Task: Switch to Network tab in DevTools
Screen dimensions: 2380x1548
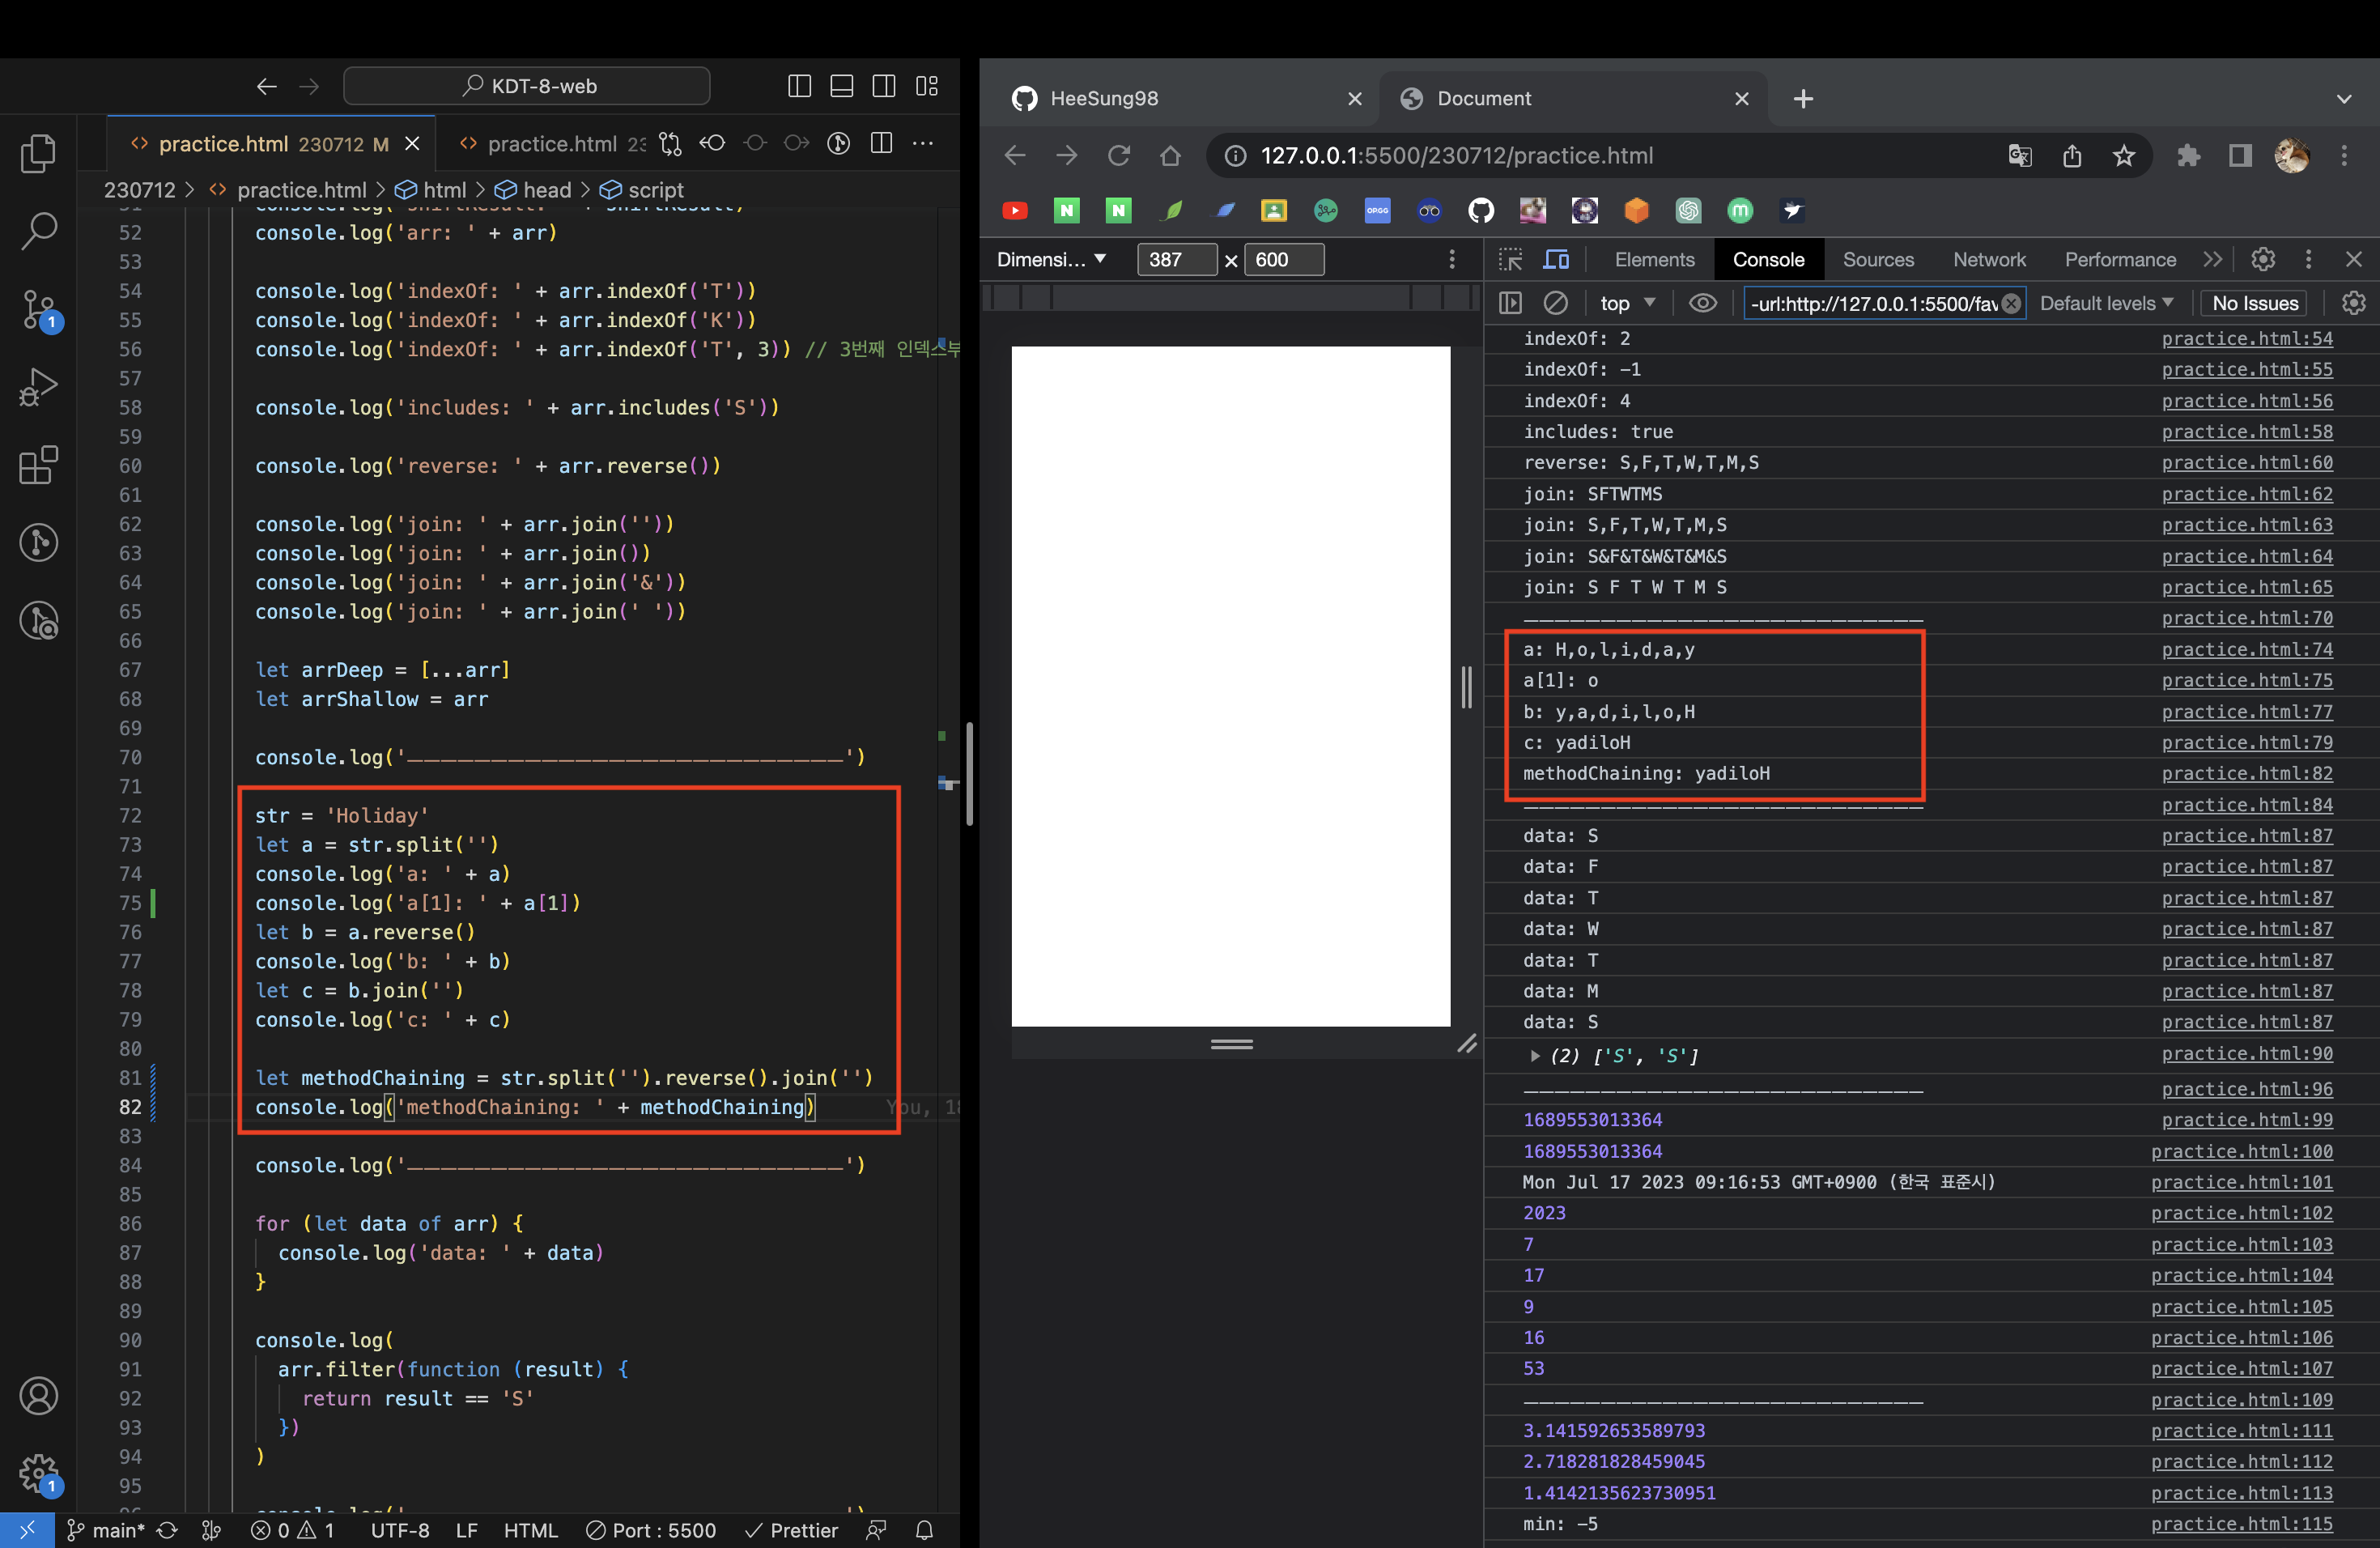Action: click(1989, 259)
